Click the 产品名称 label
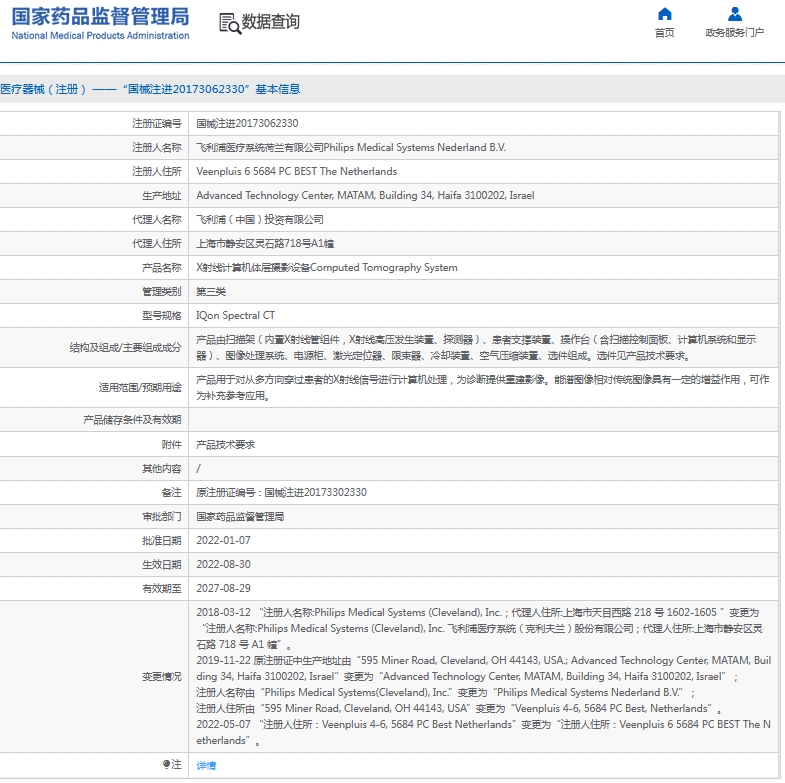785x783 pixels. [x=162, y=267]
